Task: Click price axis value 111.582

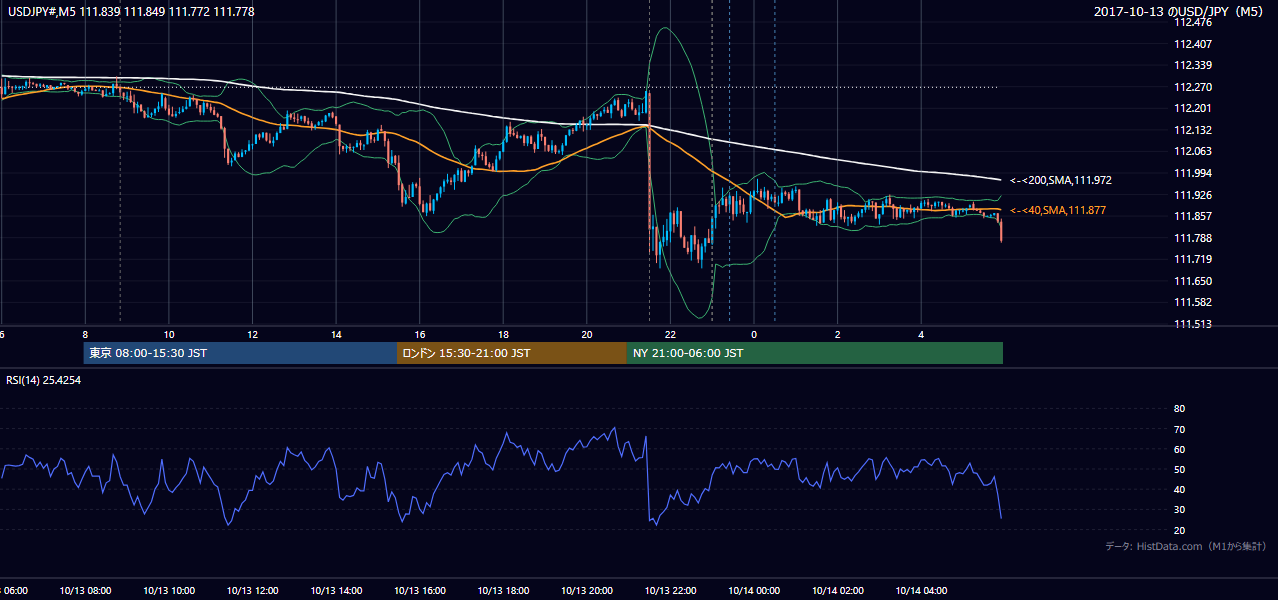Action: [1192, 302]
